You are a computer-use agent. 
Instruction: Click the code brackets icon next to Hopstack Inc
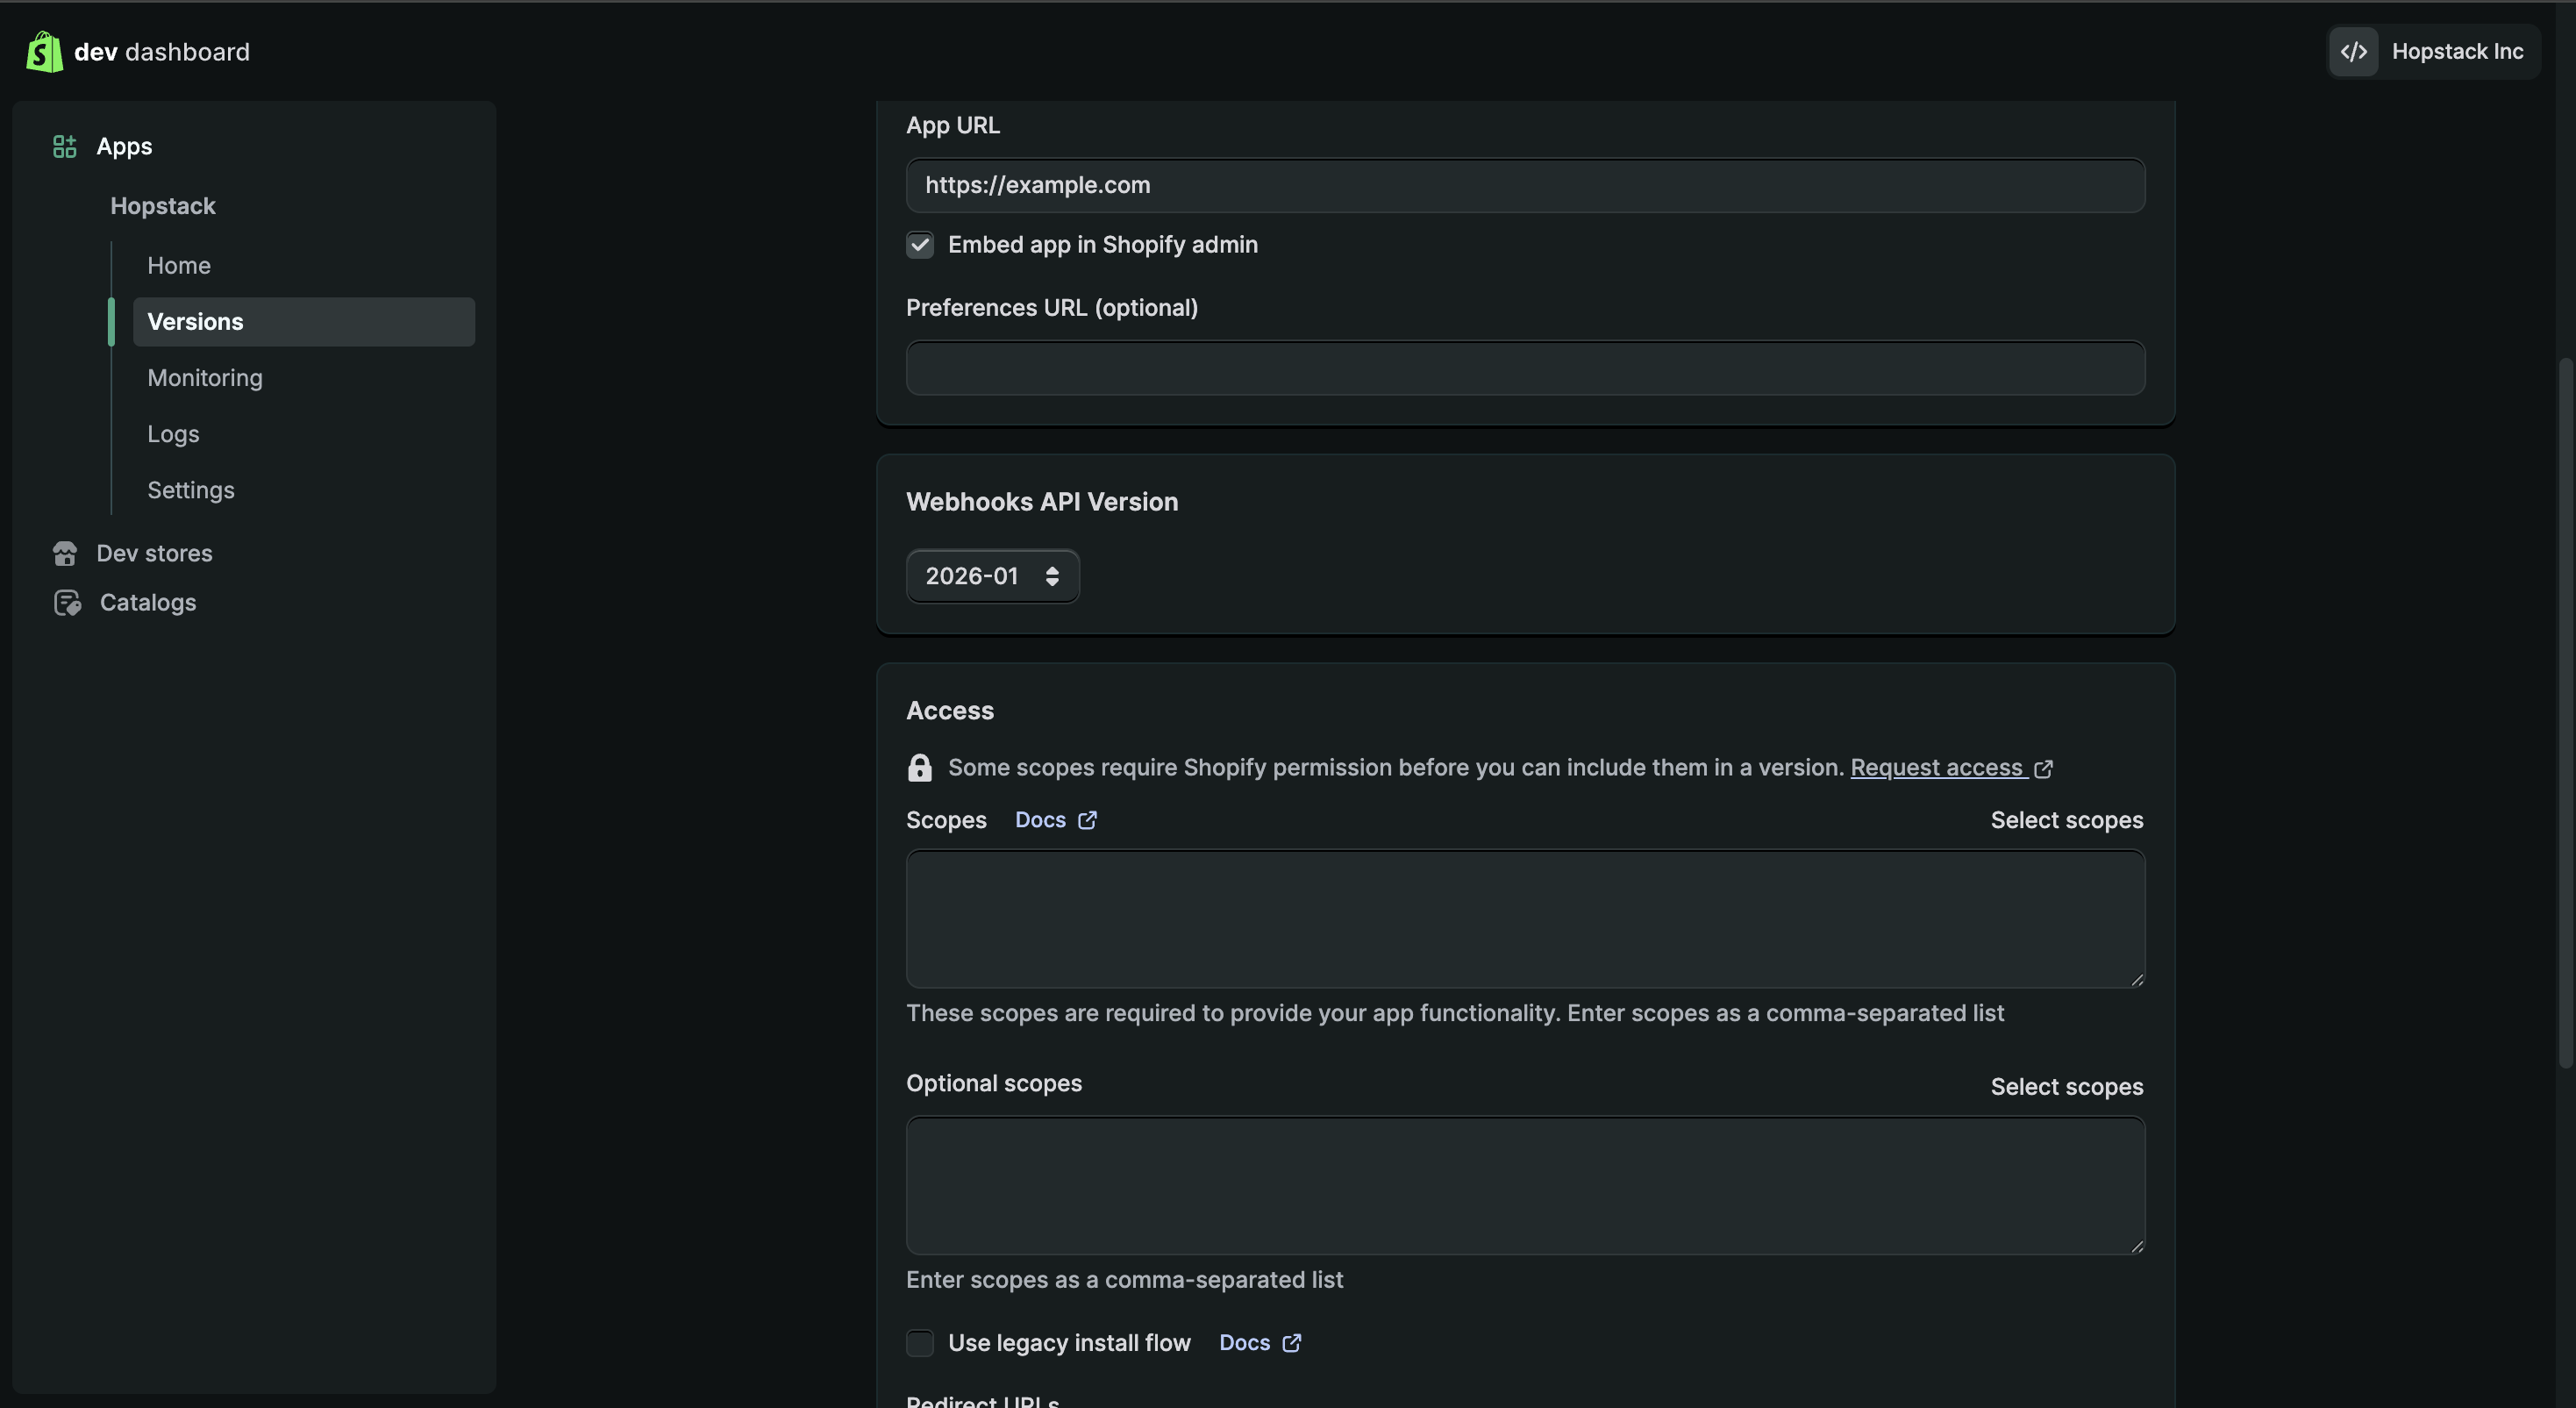tap(2354, 52)
